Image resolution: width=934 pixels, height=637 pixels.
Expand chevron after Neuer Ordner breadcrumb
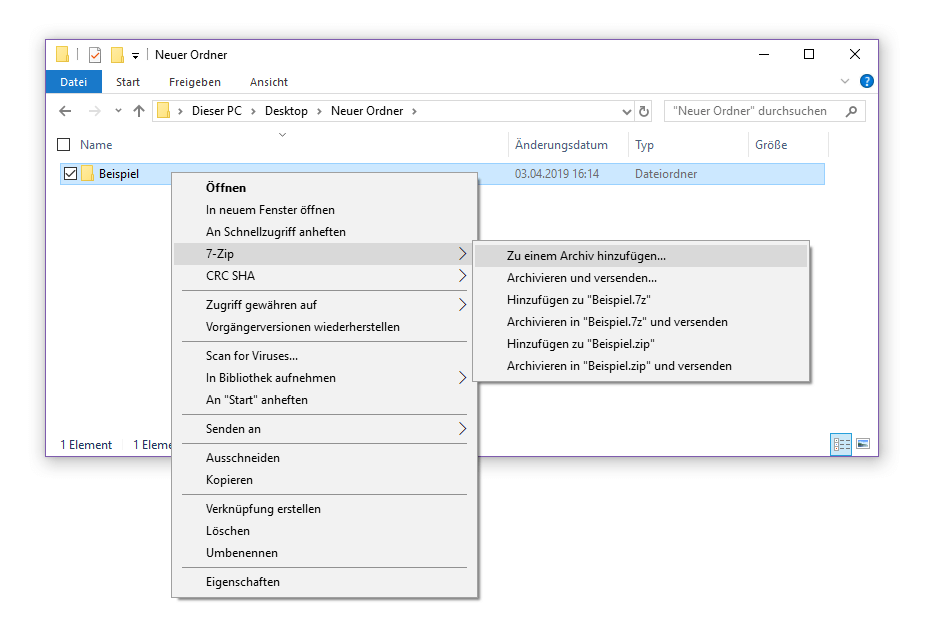(x=414, y=111)
